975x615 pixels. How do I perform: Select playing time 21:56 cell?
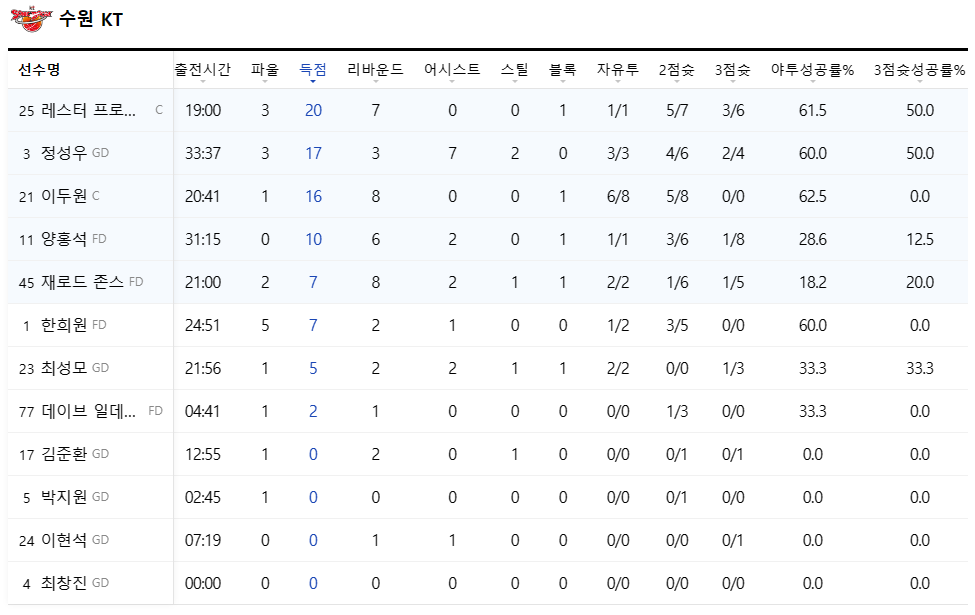[203, 368]
